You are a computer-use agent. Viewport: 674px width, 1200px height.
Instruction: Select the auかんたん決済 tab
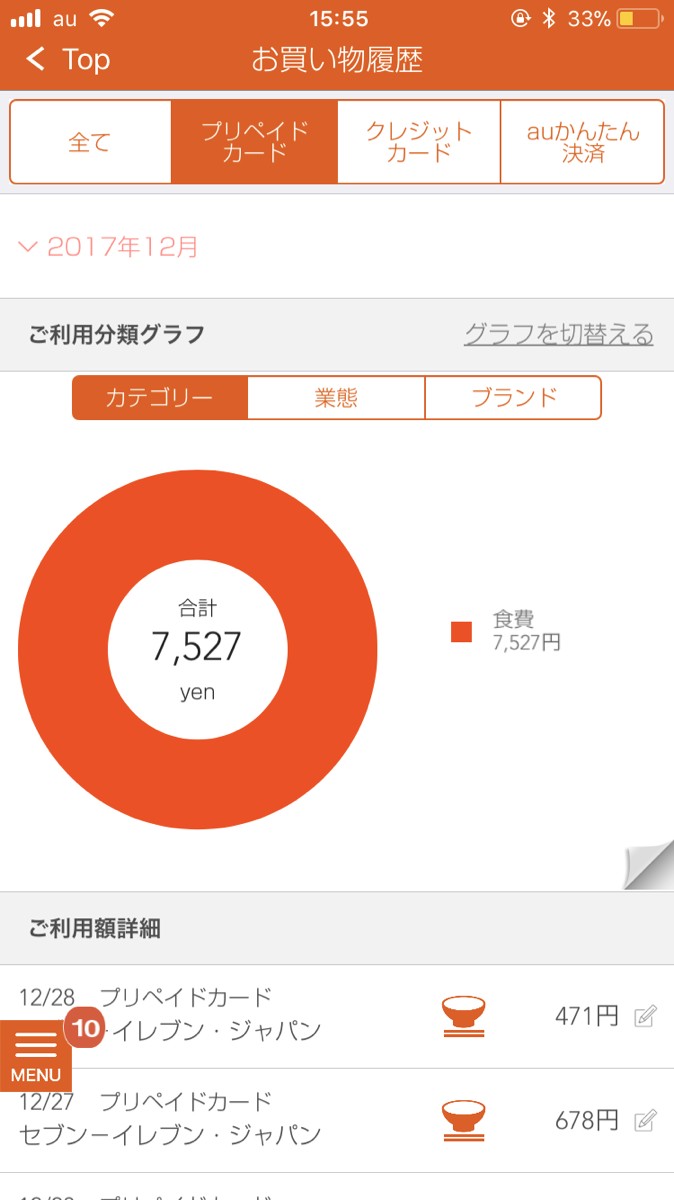click(582, 142)
